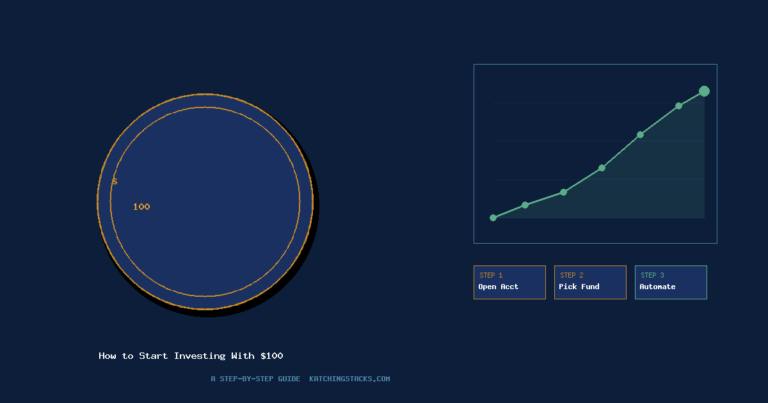The image size is (768, 403).
Task: Click the first, lowest data point on the chart line
Action: pyautogui.click(x=493, y=217)
